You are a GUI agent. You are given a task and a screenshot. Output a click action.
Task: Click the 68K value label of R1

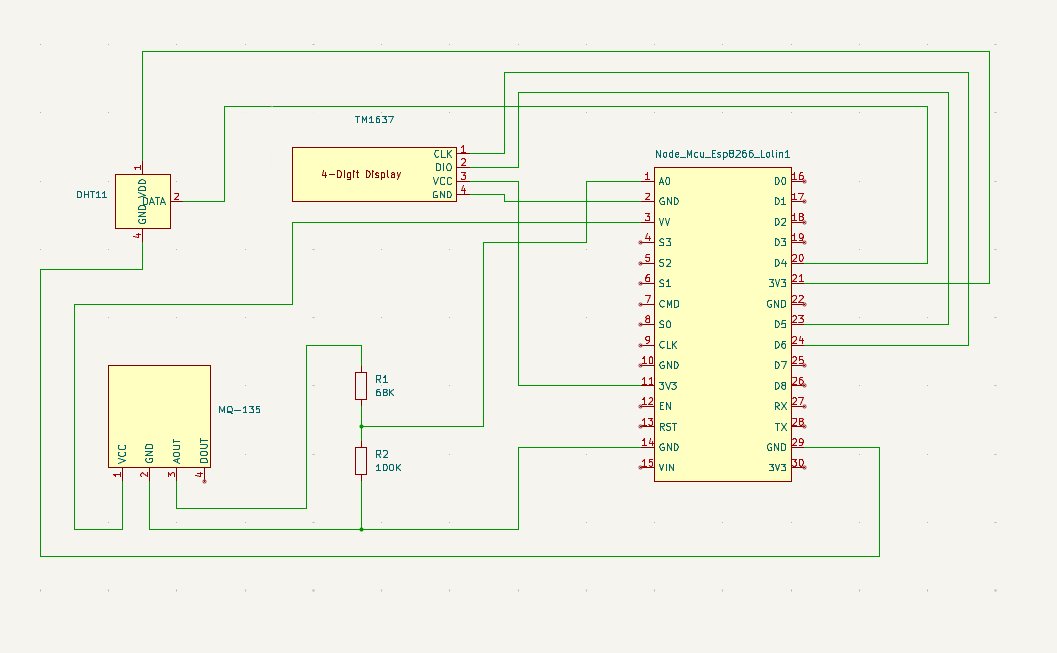click(x=385, y=393)
